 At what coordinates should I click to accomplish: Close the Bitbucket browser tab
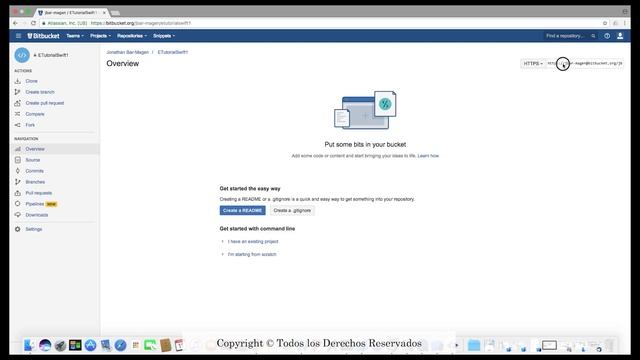click(x=104, y=13)
